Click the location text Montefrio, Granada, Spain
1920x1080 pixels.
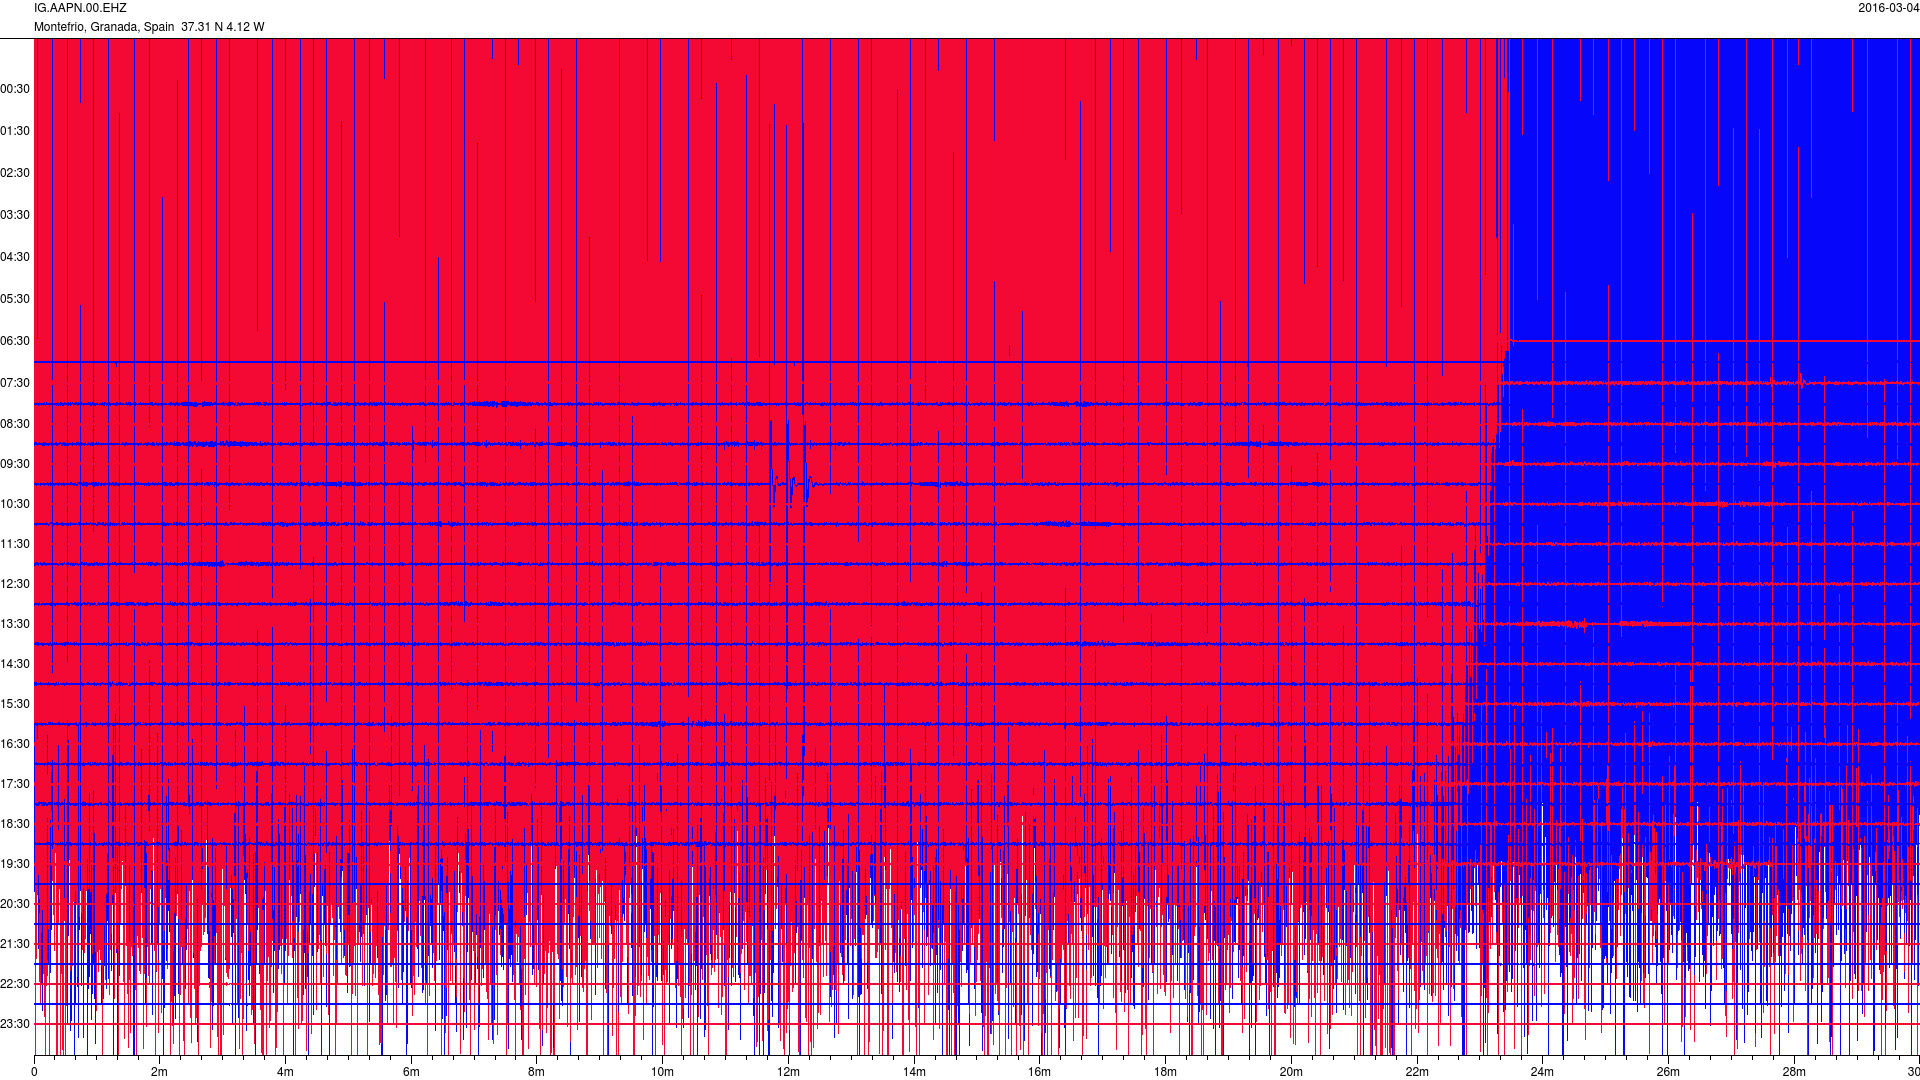pyautogui.click(x=104, y=27)
